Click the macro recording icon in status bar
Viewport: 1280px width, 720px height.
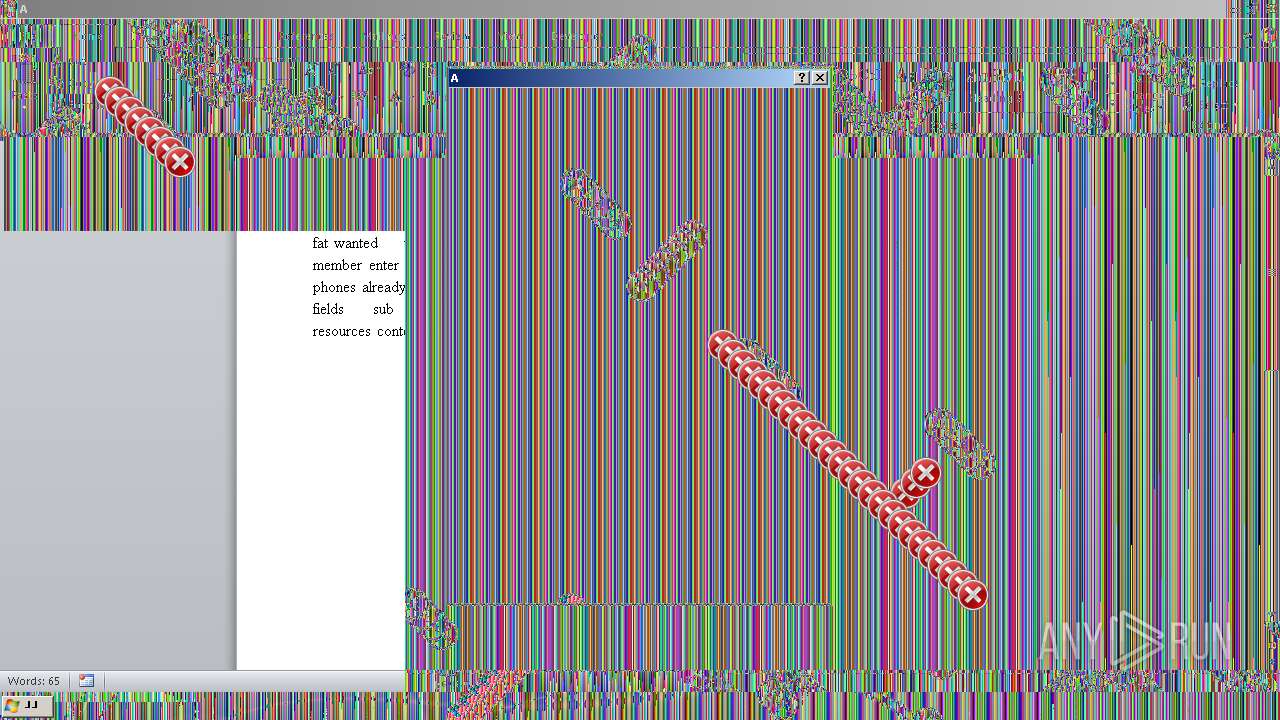pos(86,681)
